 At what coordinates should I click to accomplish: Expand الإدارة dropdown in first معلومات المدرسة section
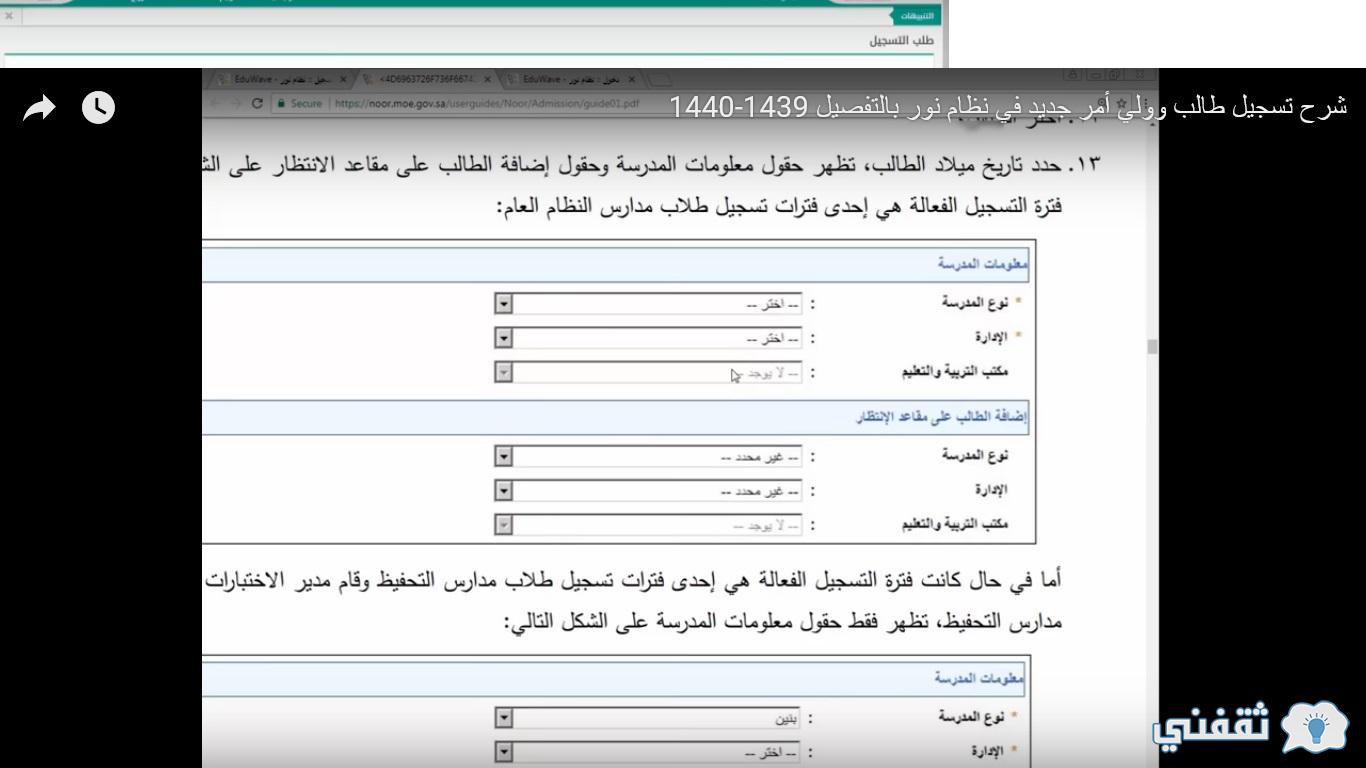pos(504,338)
